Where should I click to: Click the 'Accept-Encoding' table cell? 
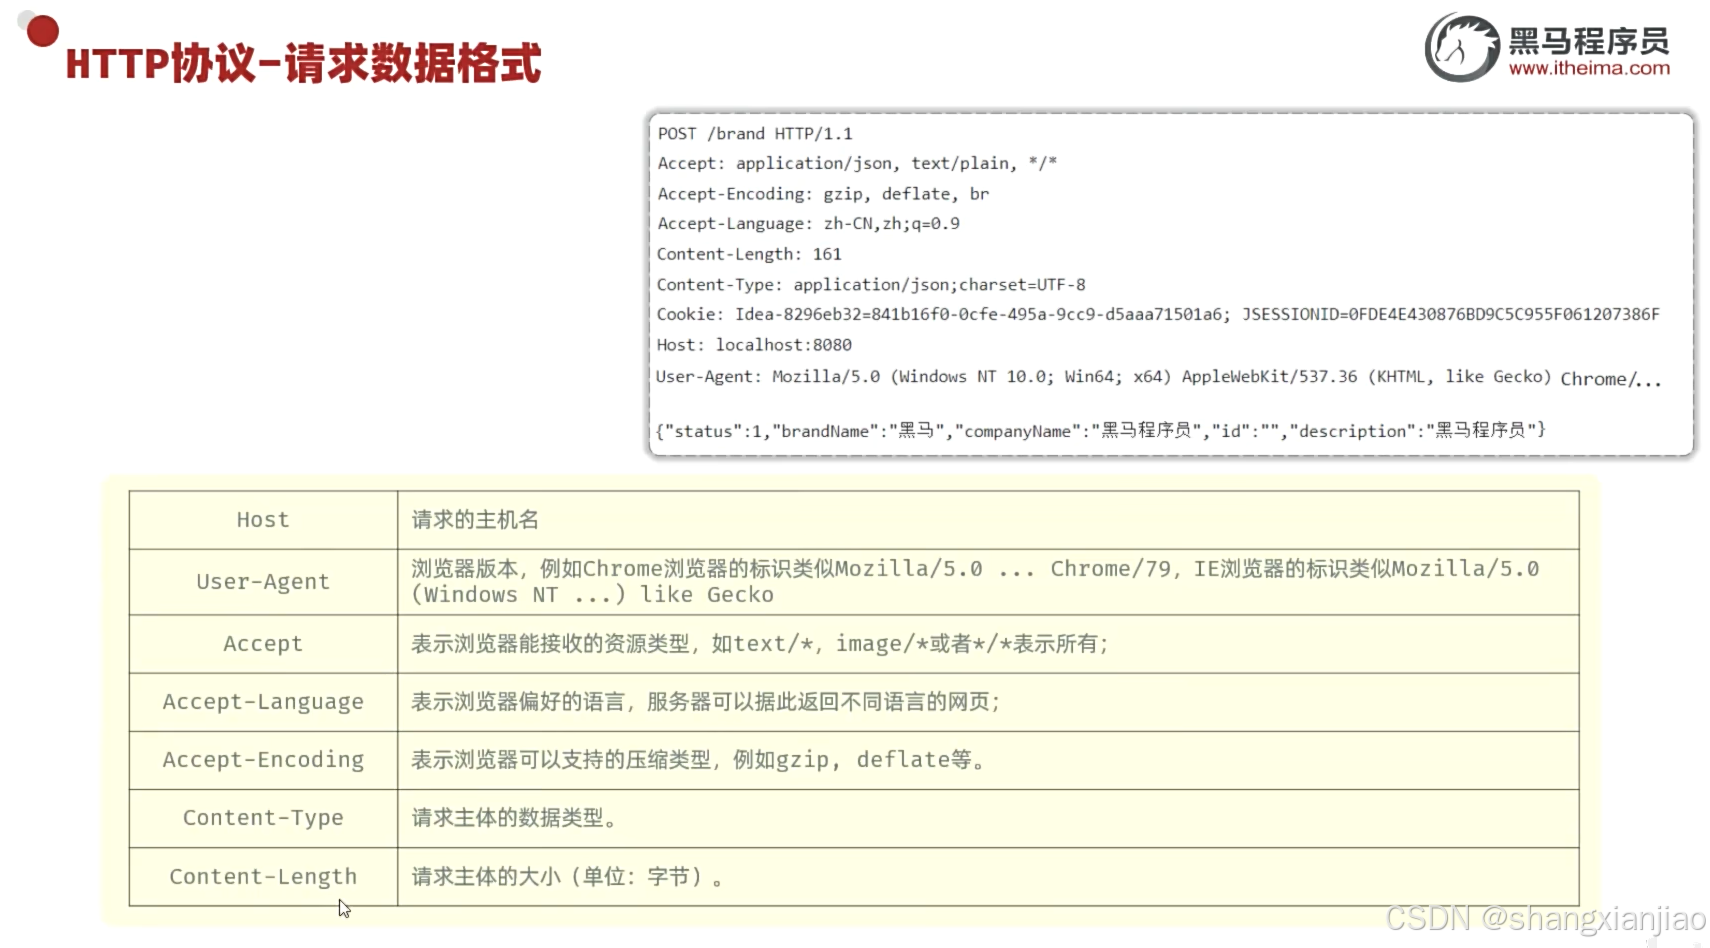point(263,760)
